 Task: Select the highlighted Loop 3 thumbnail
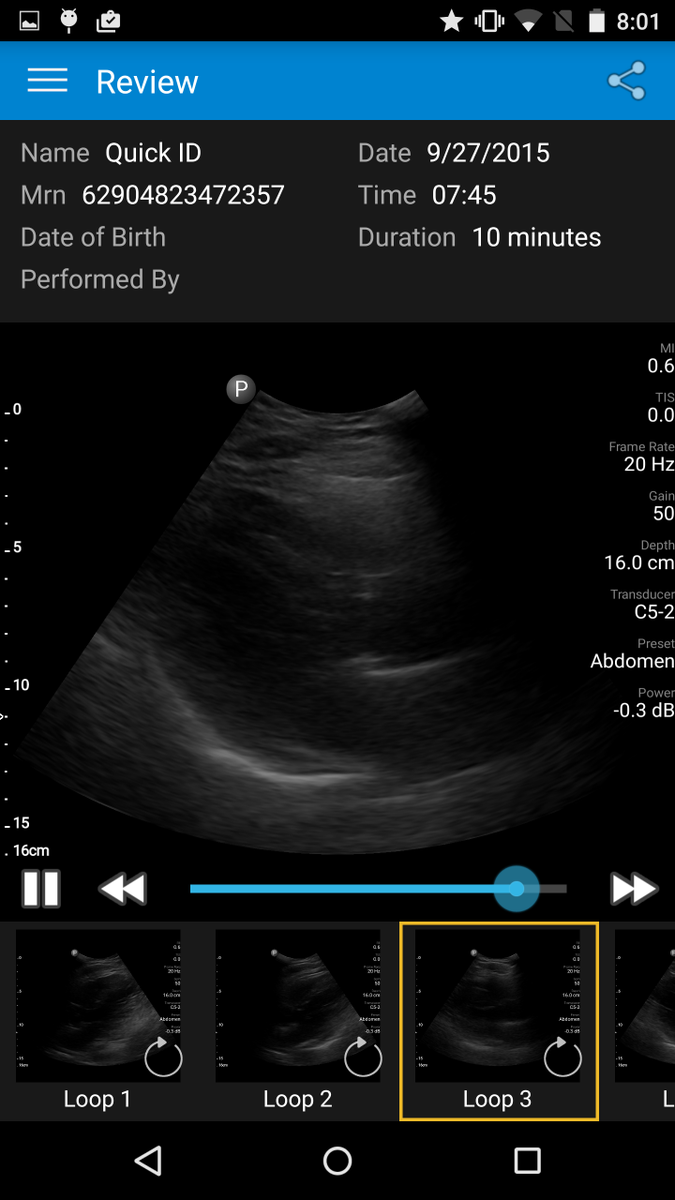pyautogui.click(x=499, y=1021)
